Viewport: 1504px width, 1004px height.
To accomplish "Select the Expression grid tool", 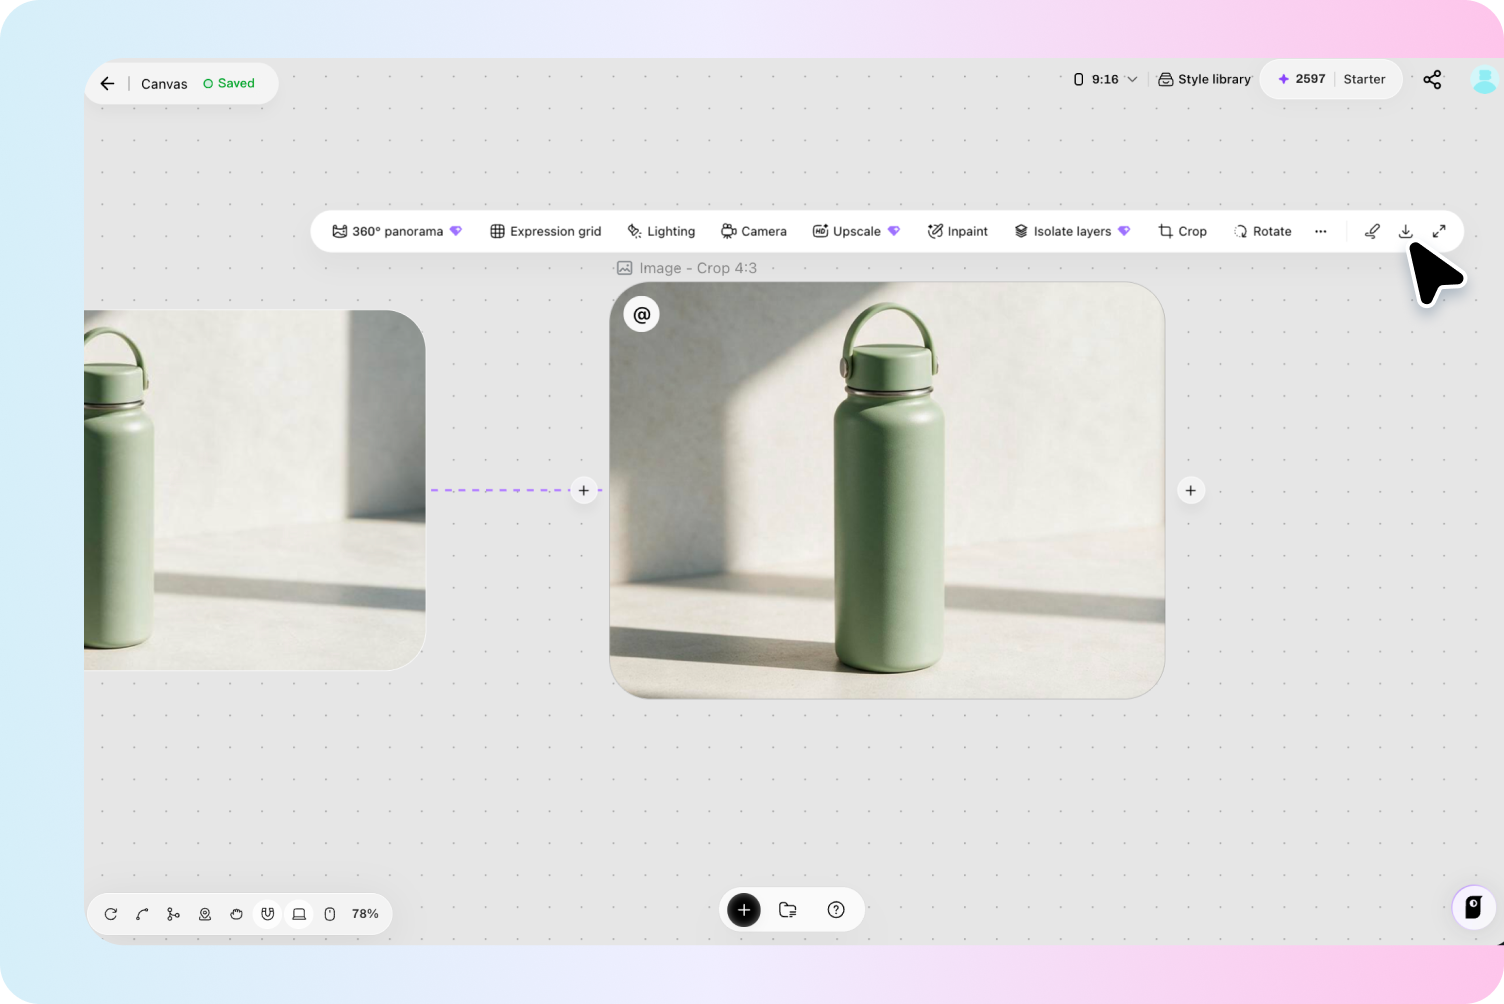I will (x=546, y=231).
